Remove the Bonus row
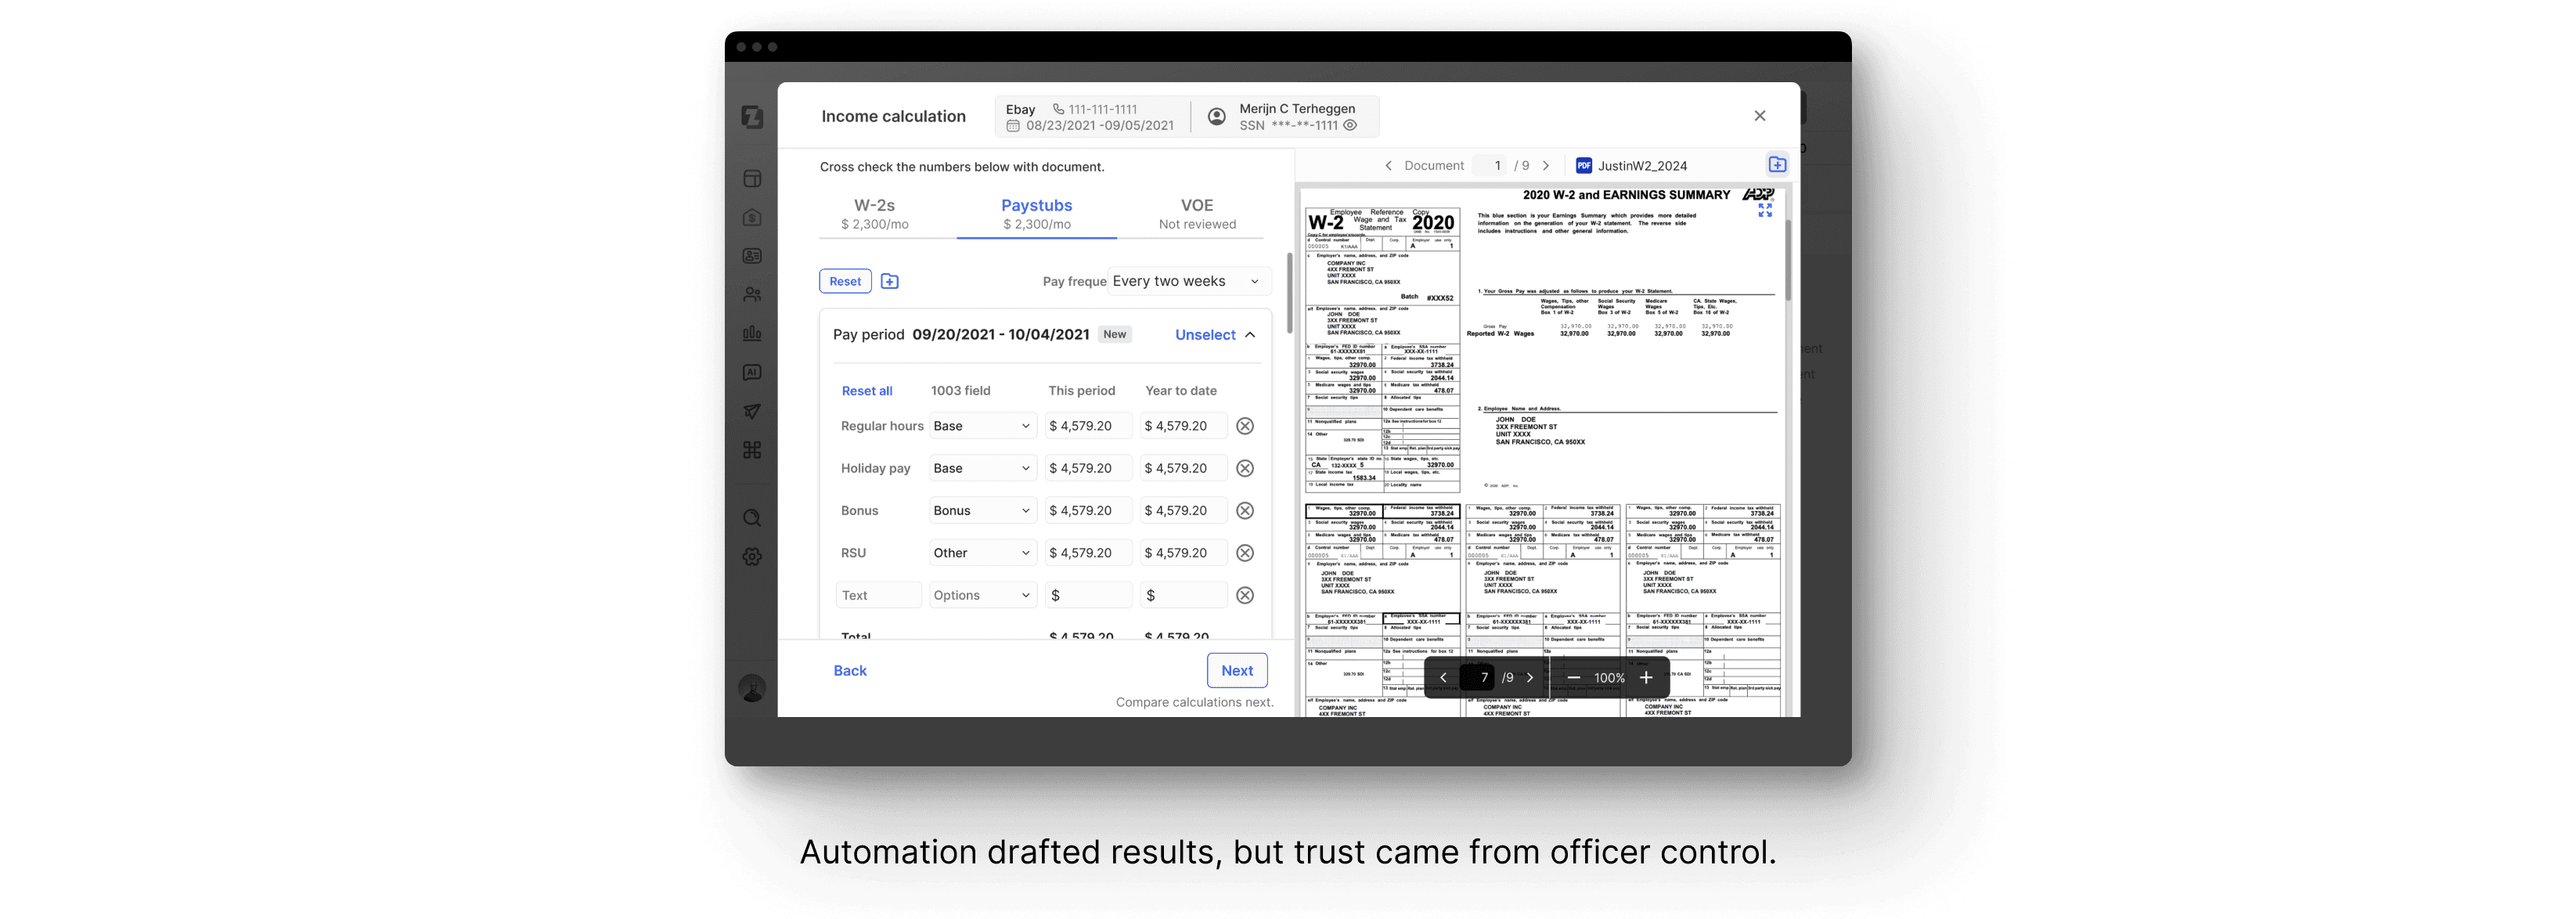Screen dimensions: 2576x919 point(1244,511)
